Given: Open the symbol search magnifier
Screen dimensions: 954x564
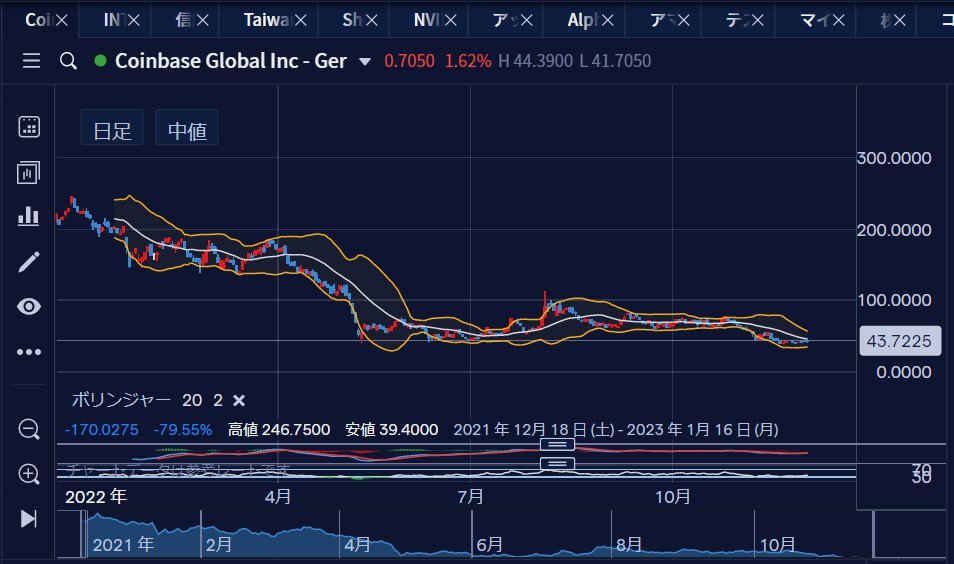Looking at the screenshot, I should (x=68, y=61).
